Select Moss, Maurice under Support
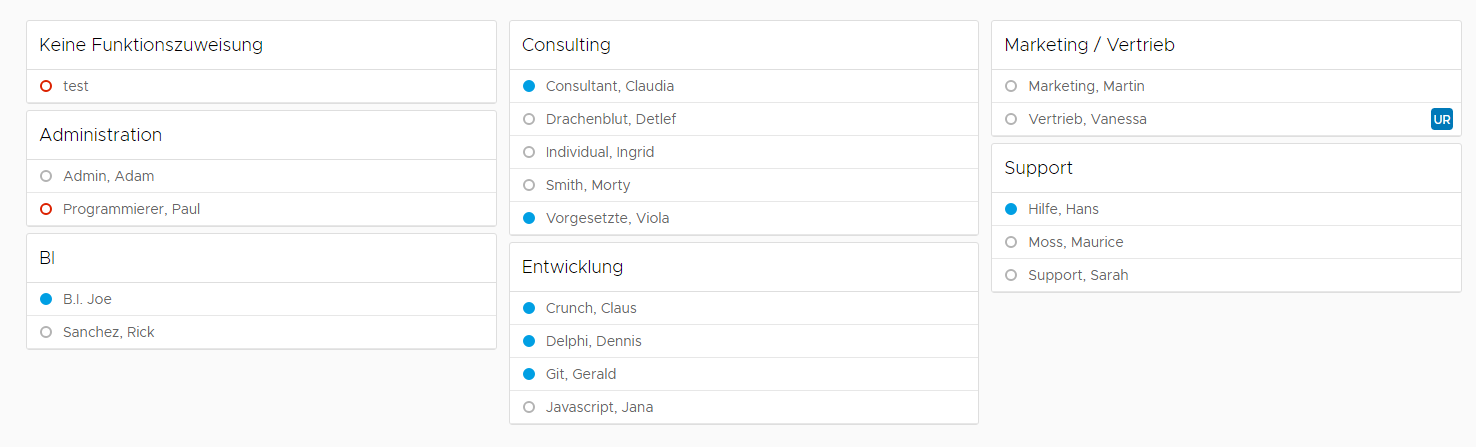 (x=1075, y=243)
